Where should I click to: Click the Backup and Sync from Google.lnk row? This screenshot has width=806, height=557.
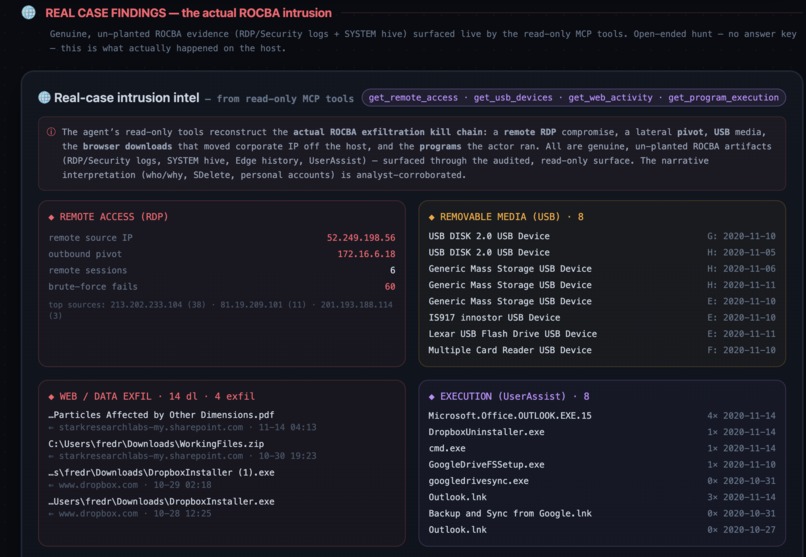coord(601,513)
